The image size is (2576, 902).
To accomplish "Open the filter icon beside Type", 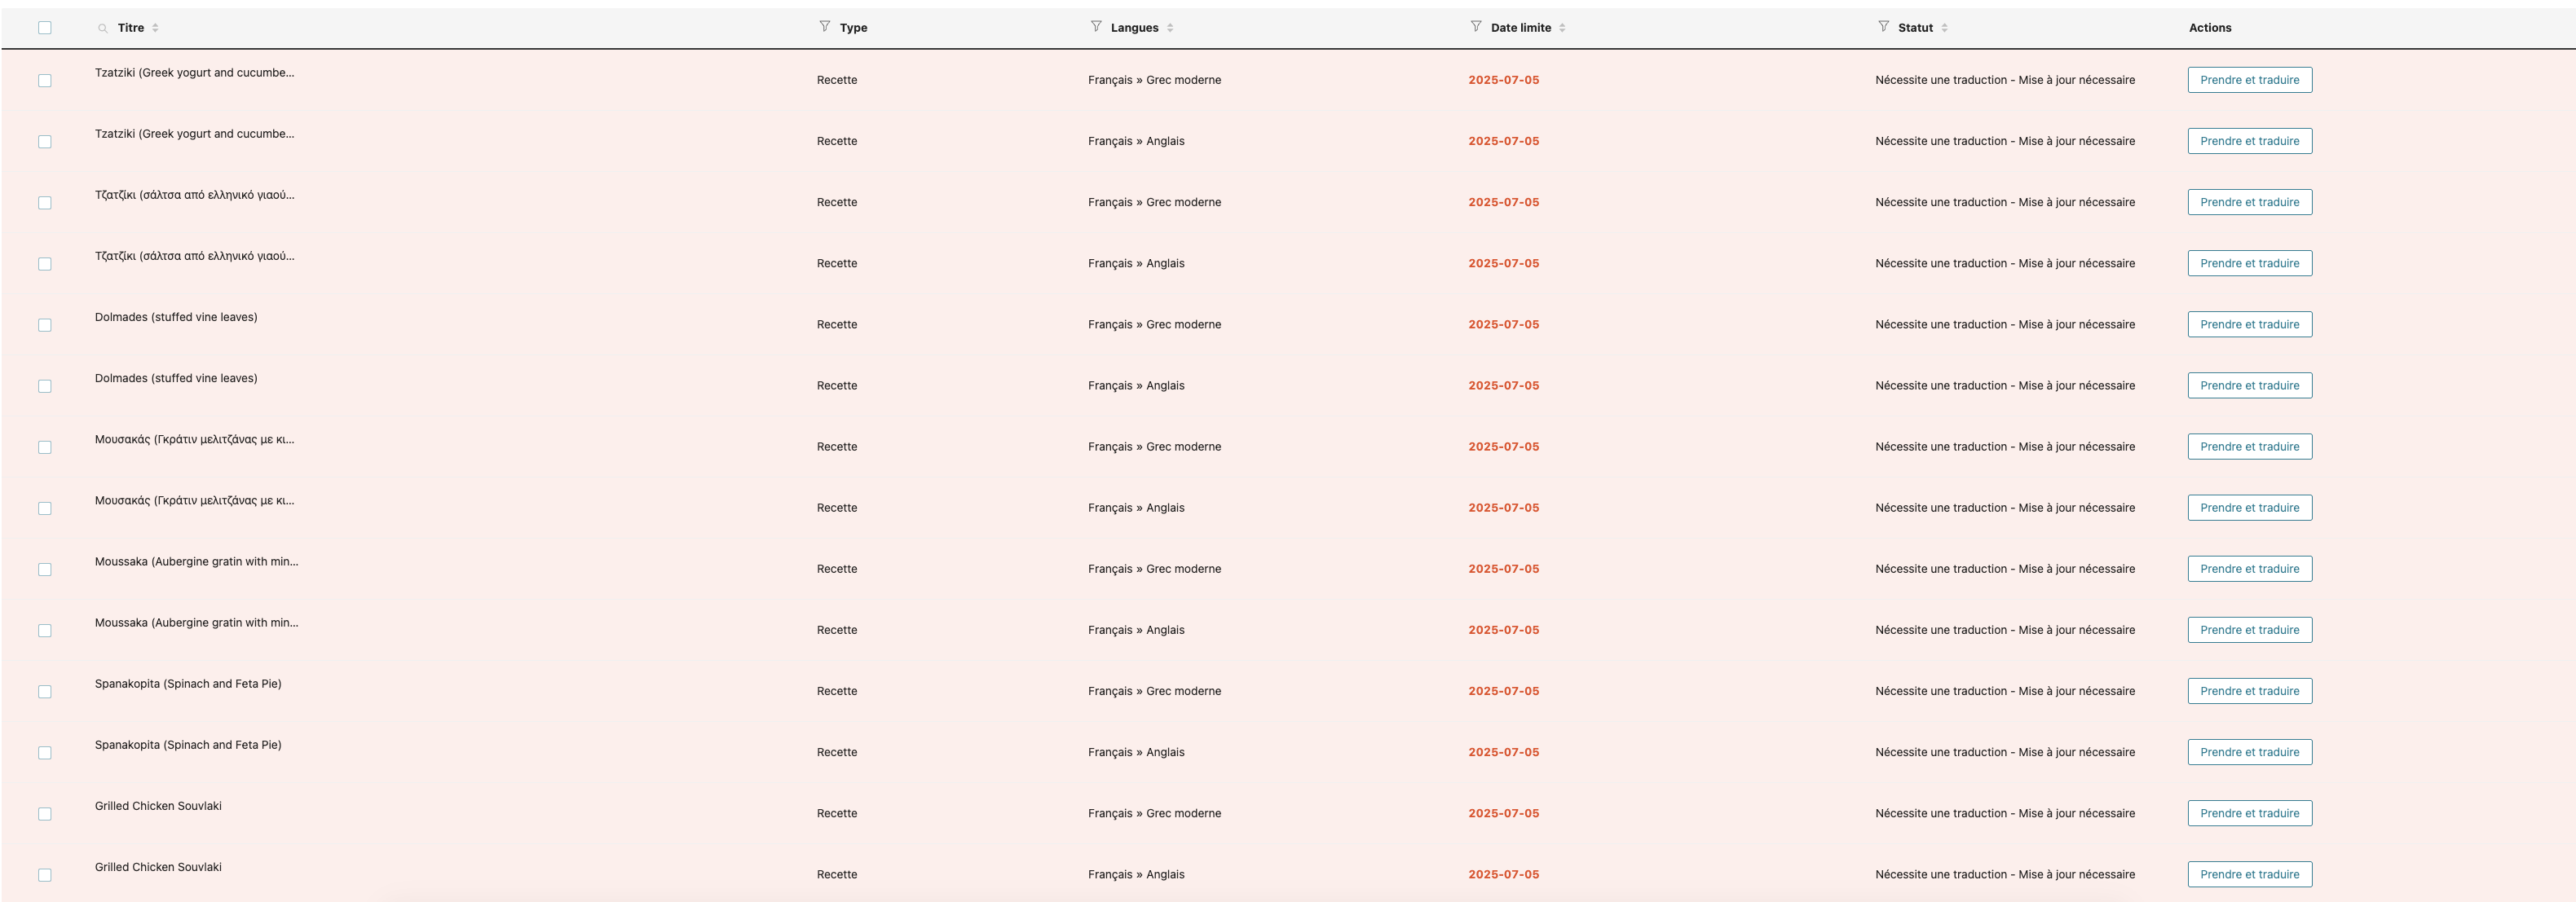I will click(825, 26).
